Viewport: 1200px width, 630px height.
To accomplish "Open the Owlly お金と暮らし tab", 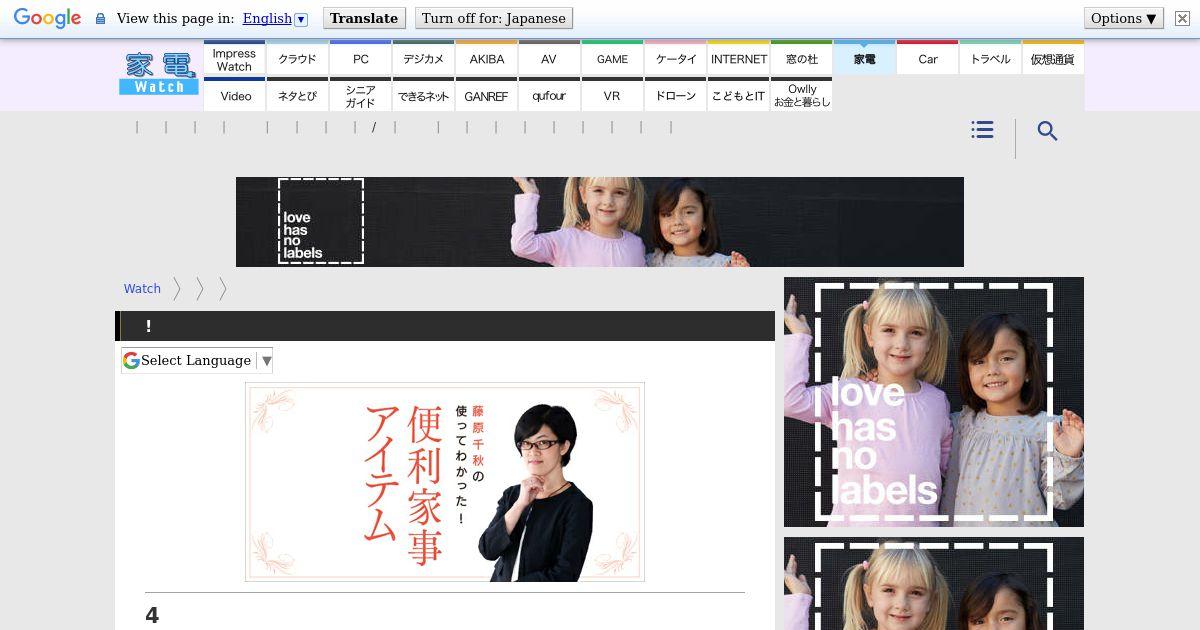I will [801, 96].
